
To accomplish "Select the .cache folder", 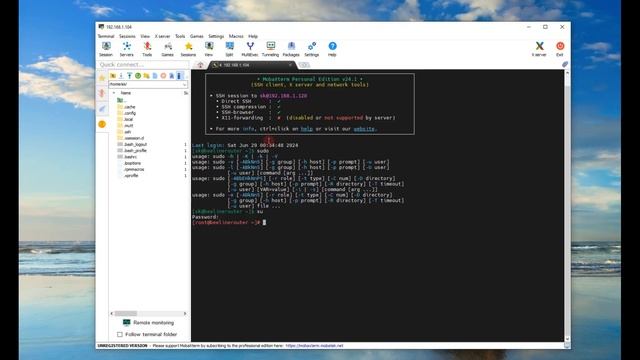I will (x=127, y=107).
